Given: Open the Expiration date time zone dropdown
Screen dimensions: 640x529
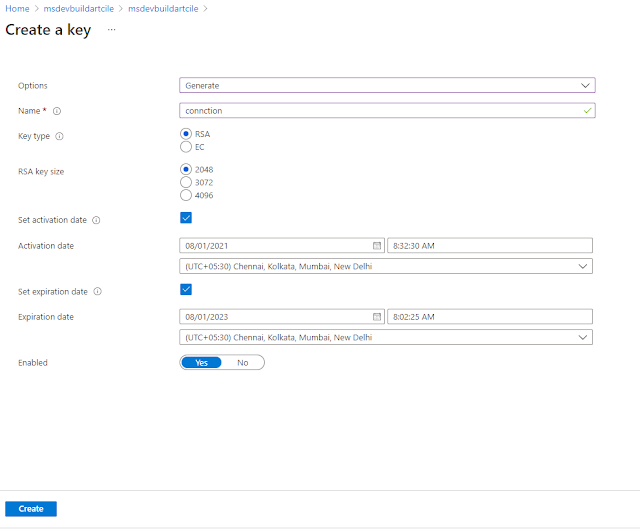Looking at the screenshot, I should [x=386, y=337].
